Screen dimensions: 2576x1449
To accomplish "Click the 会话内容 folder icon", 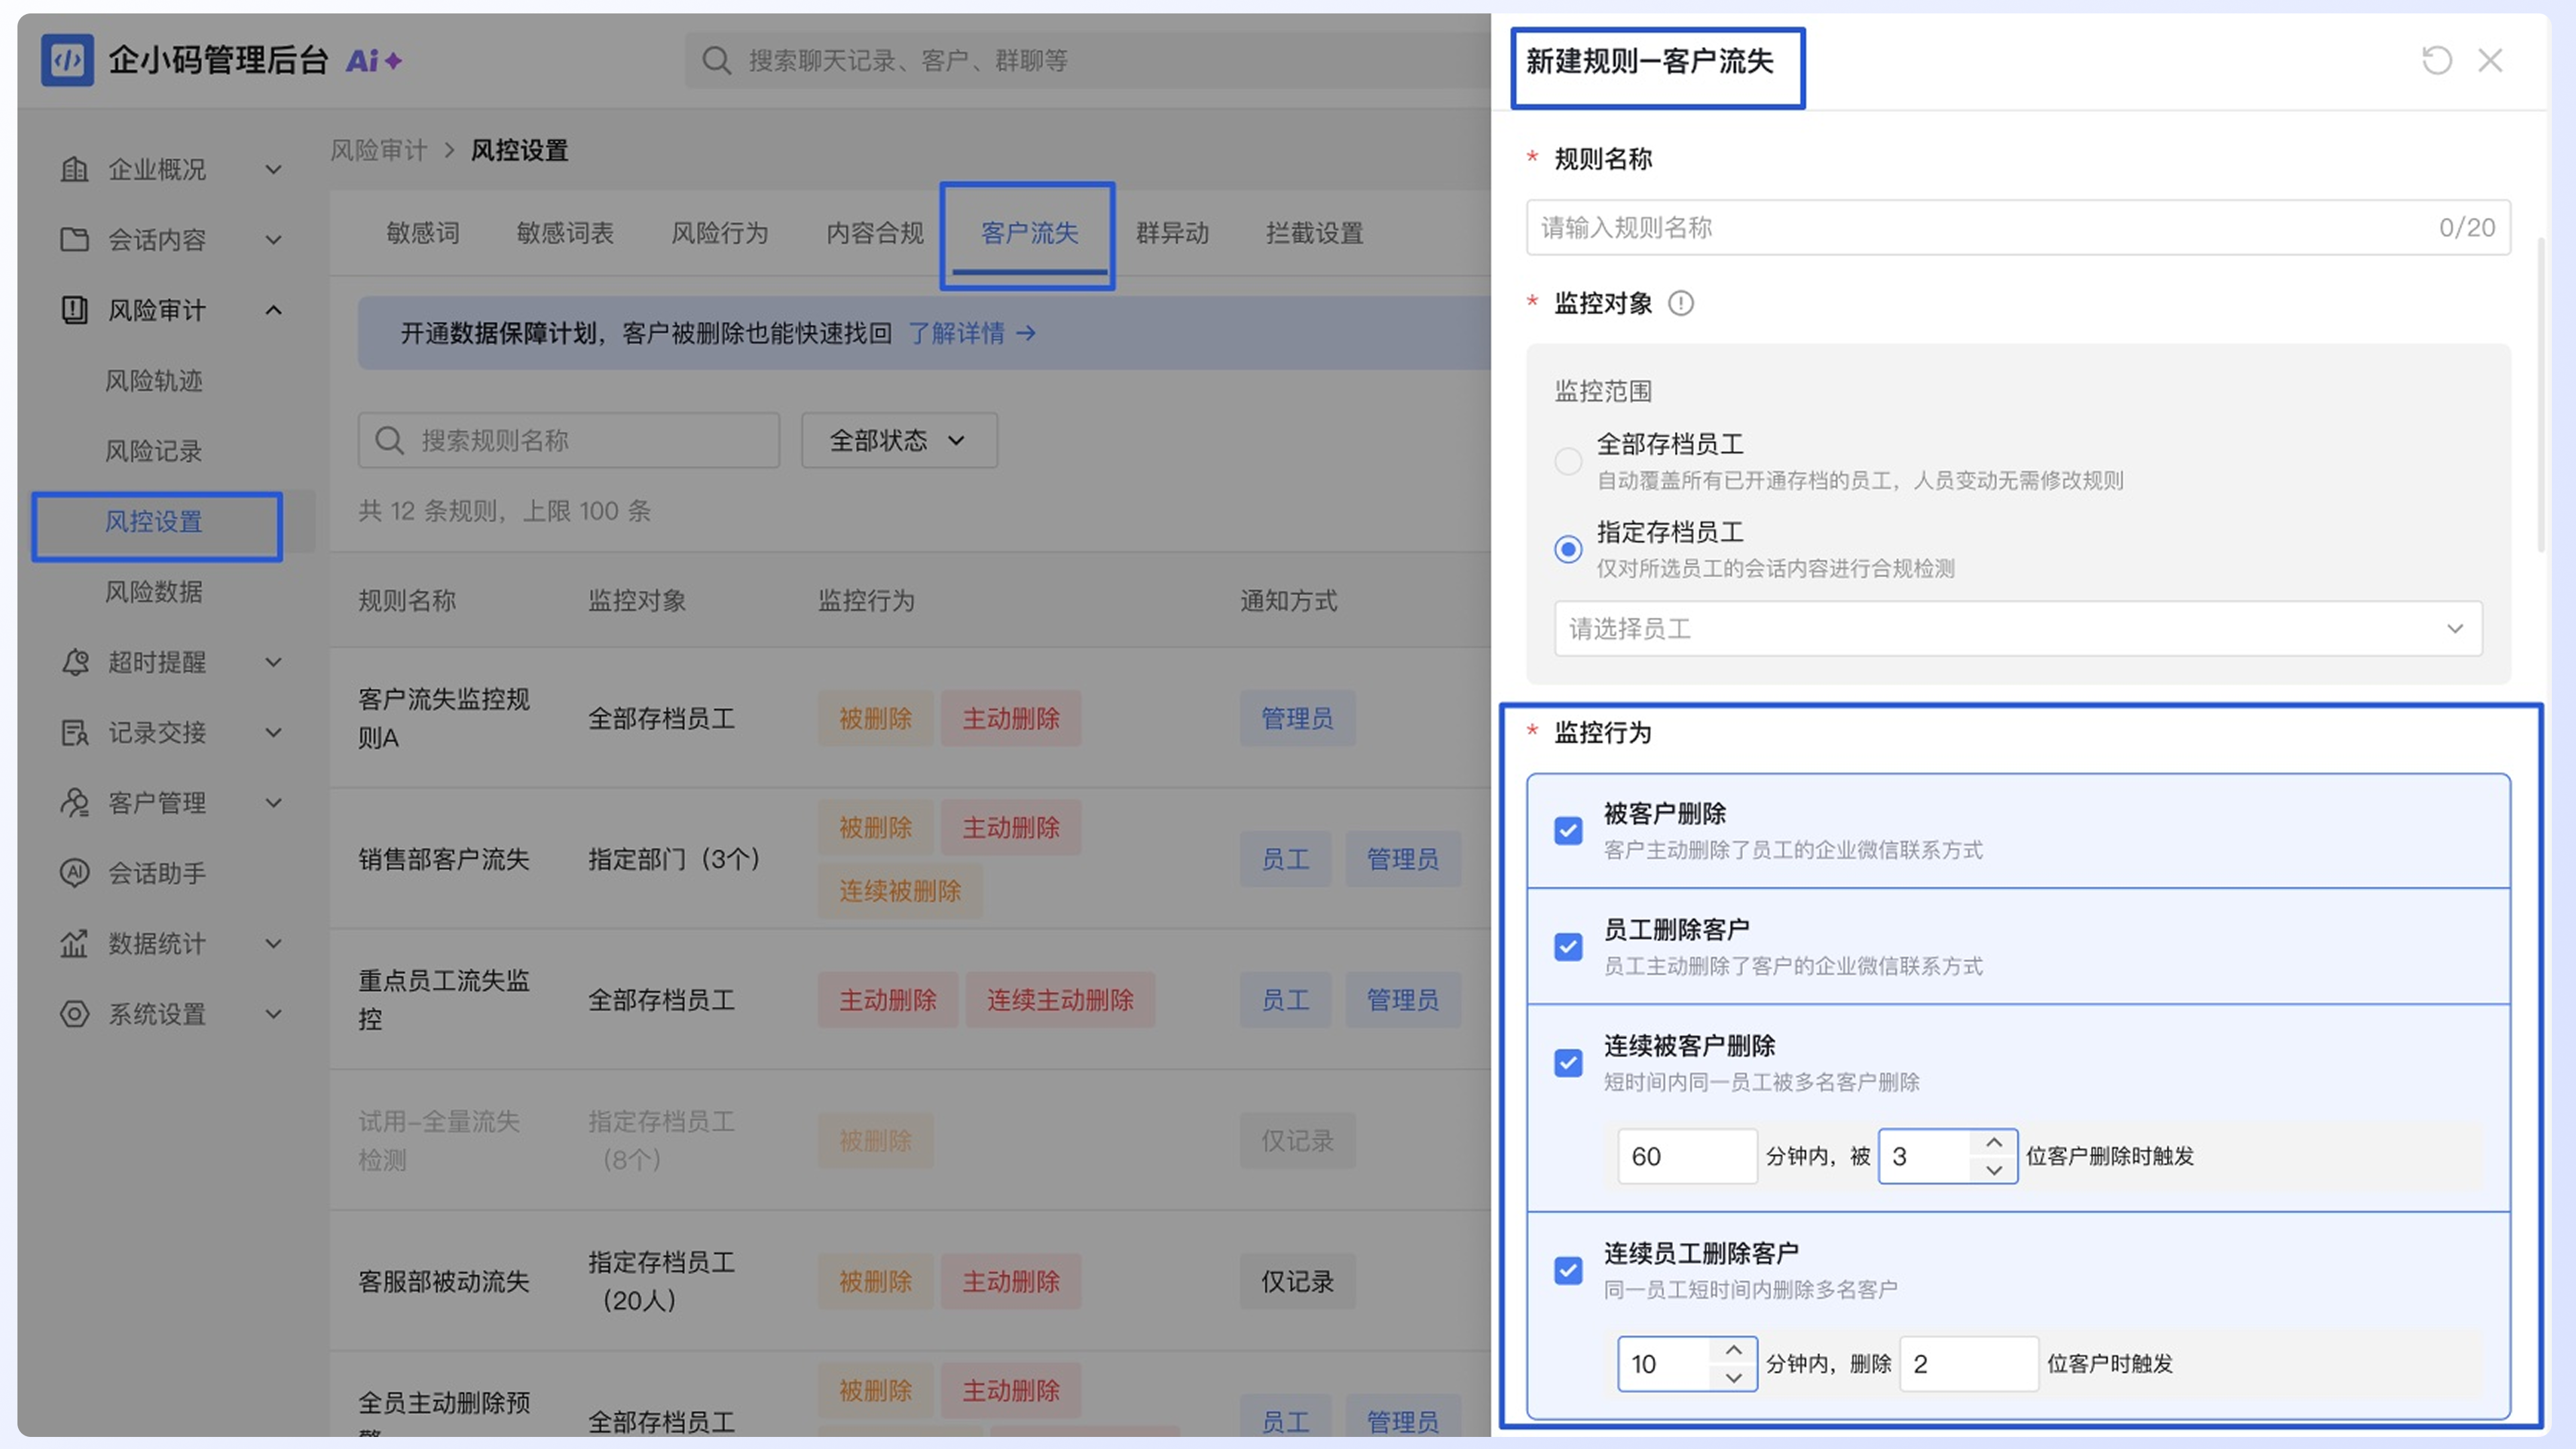I will [x=74, y=239].
